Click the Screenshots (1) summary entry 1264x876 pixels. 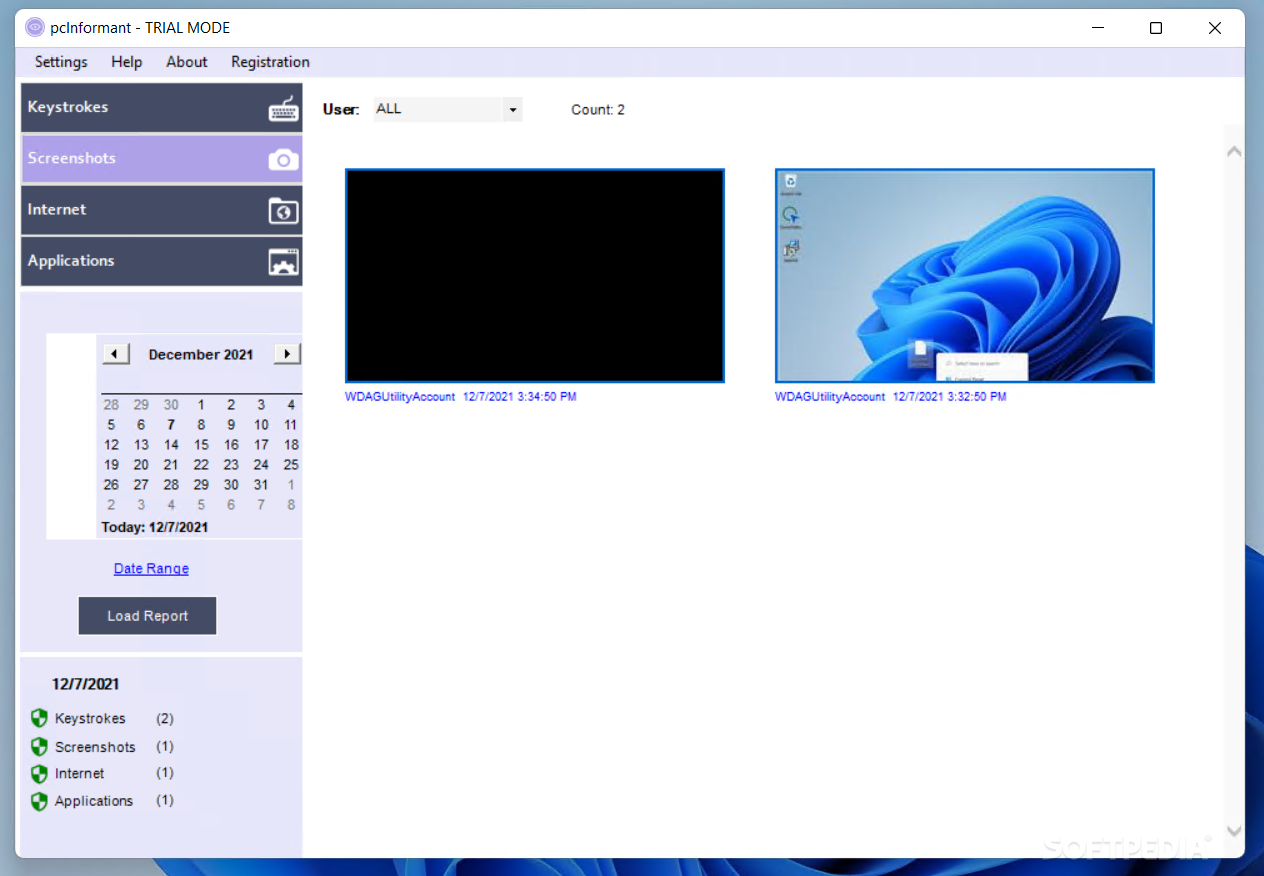point(114,746)
